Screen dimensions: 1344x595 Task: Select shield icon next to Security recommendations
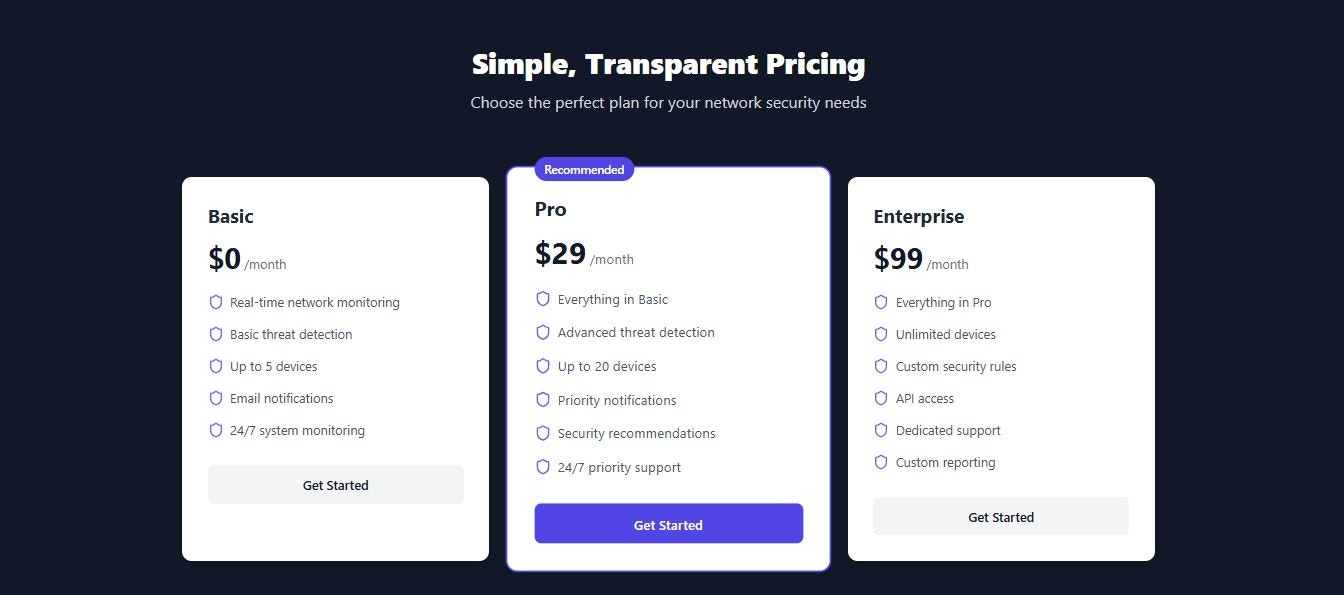(x=543, y=433)
